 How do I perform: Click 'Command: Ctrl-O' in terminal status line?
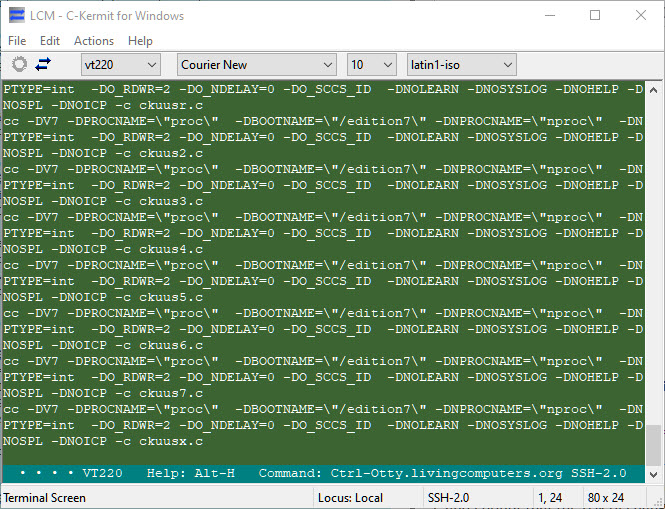(x=318, y=473)
